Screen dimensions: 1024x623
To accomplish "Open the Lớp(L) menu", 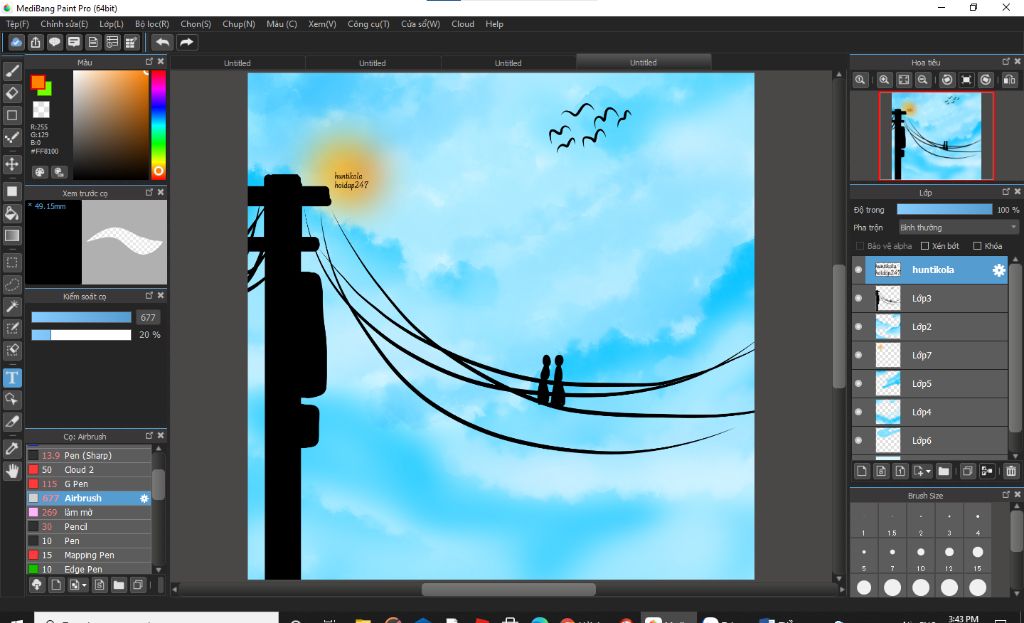I will [111, 24].
